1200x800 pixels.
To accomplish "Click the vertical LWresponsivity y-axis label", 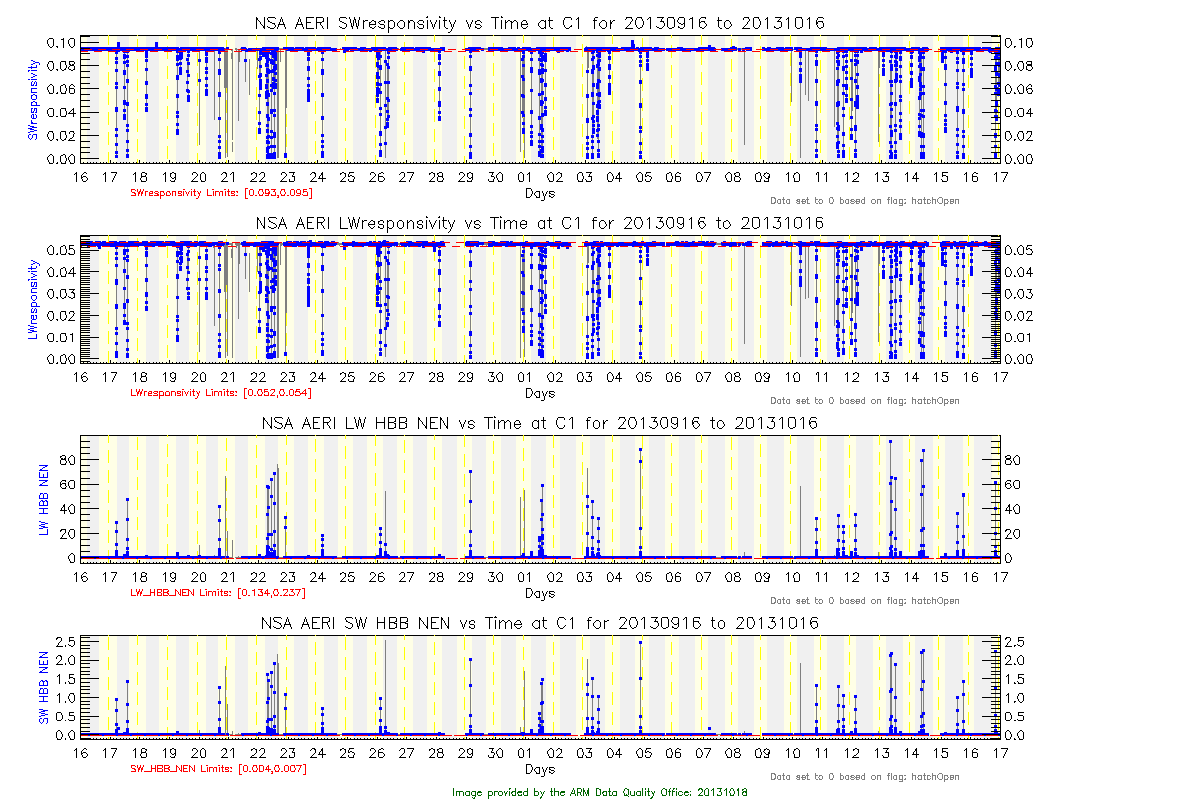I will click(x=33, y=298).
